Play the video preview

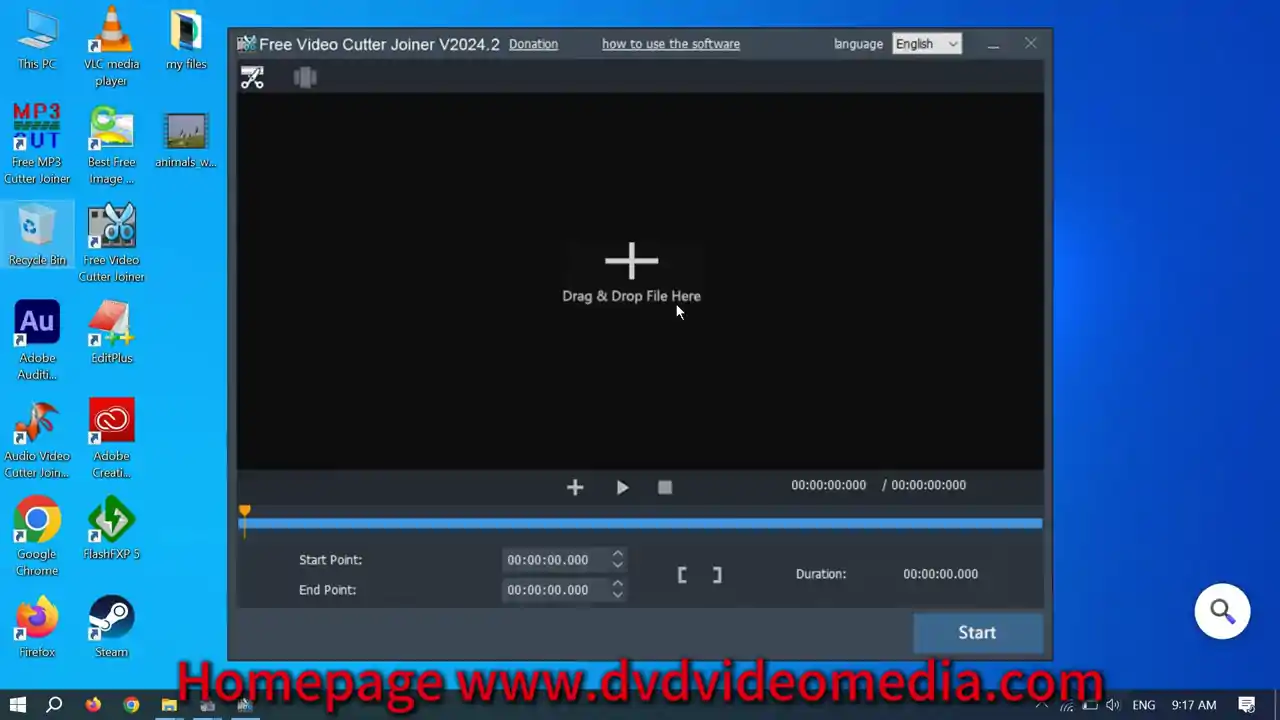(622, 487)
